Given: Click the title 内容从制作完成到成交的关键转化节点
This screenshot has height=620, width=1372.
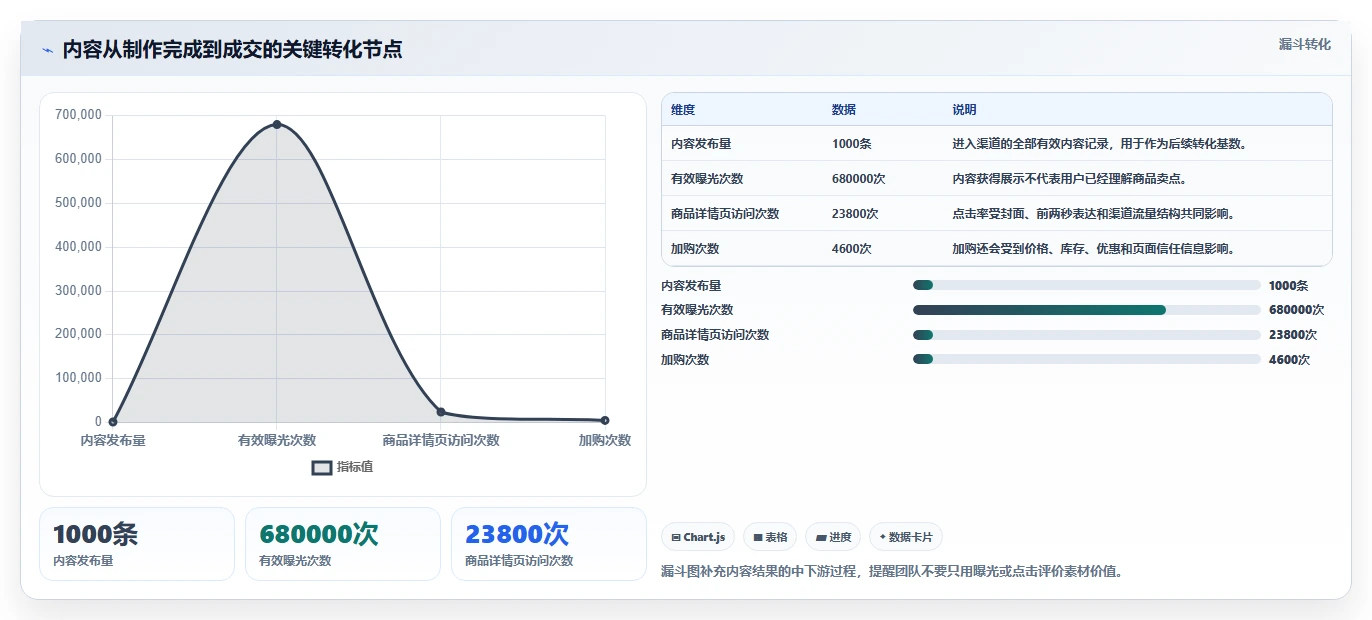Looking at the screenshot, I should [x=232, y=50].
